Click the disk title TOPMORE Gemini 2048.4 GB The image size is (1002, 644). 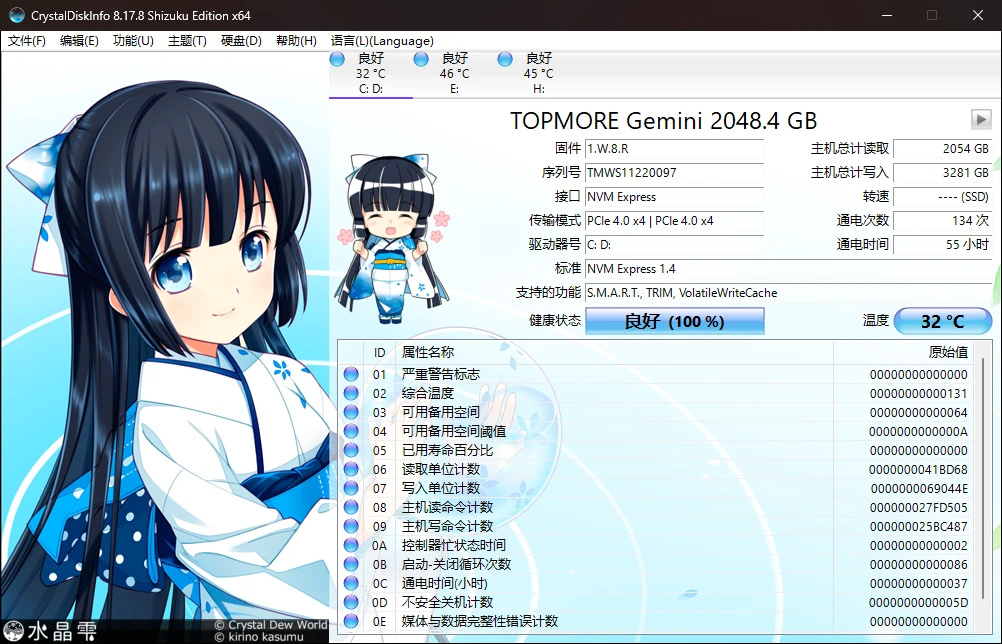point(663,120)
